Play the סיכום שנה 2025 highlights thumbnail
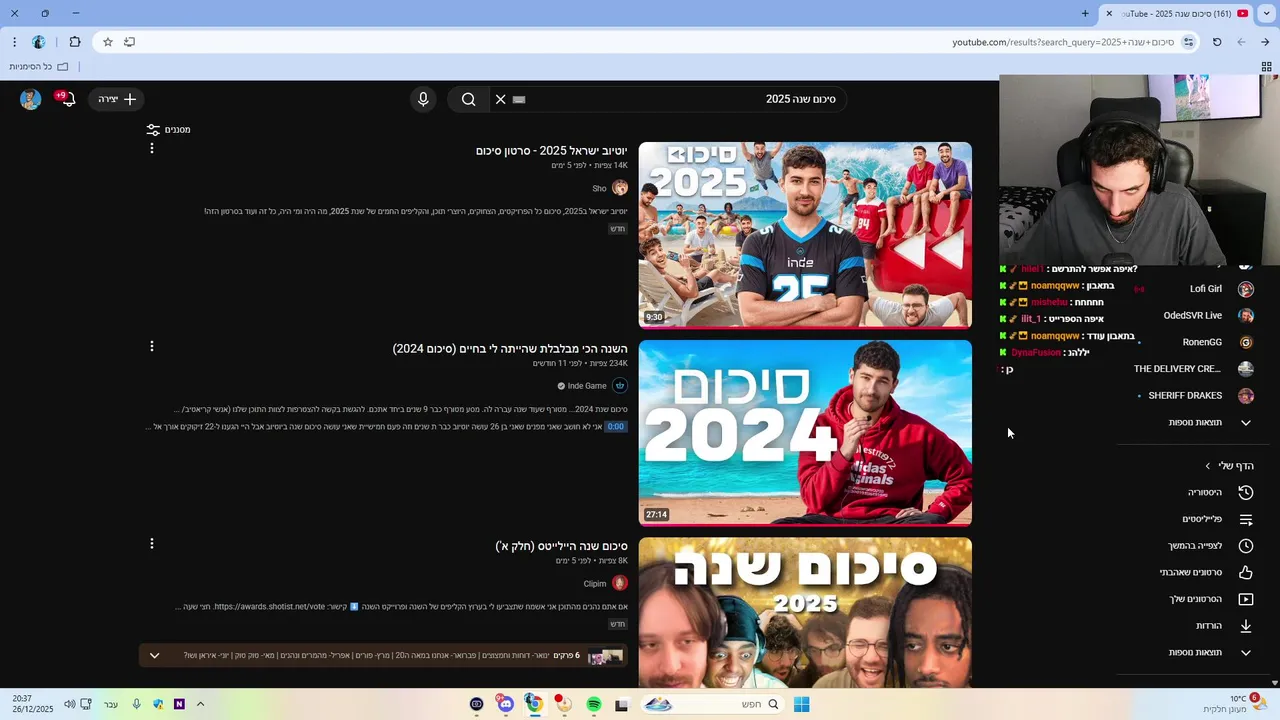This screenshot has width=1280, height=720. coord(805,612)
